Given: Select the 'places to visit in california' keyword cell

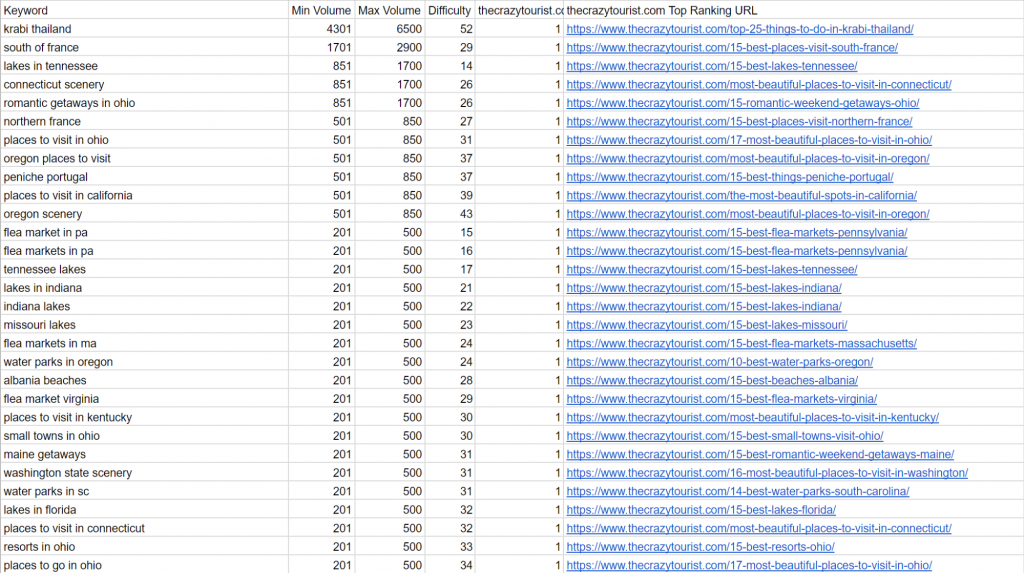Looking at the screenshot, I should (x=144, y=195).
